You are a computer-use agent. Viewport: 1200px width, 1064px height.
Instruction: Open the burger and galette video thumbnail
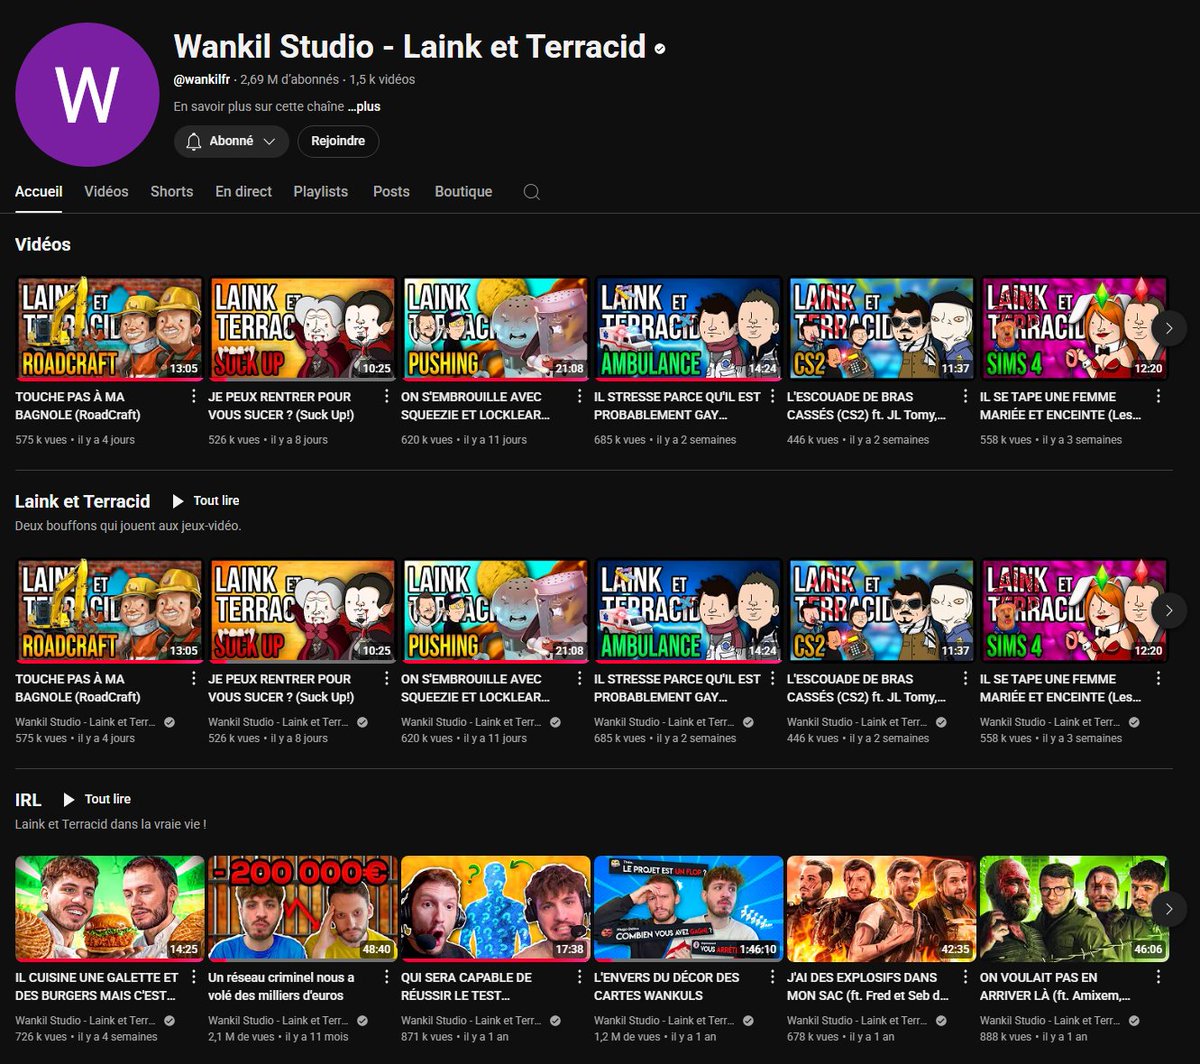tap(109, 909)
